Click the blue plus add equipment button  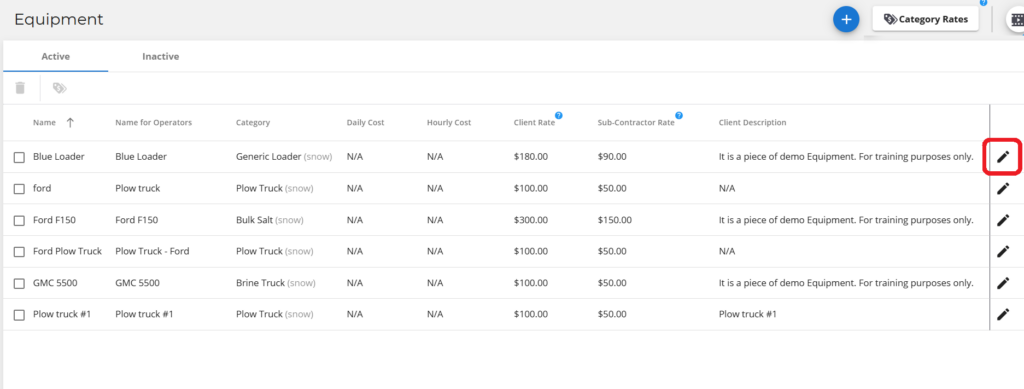(846, 20)
